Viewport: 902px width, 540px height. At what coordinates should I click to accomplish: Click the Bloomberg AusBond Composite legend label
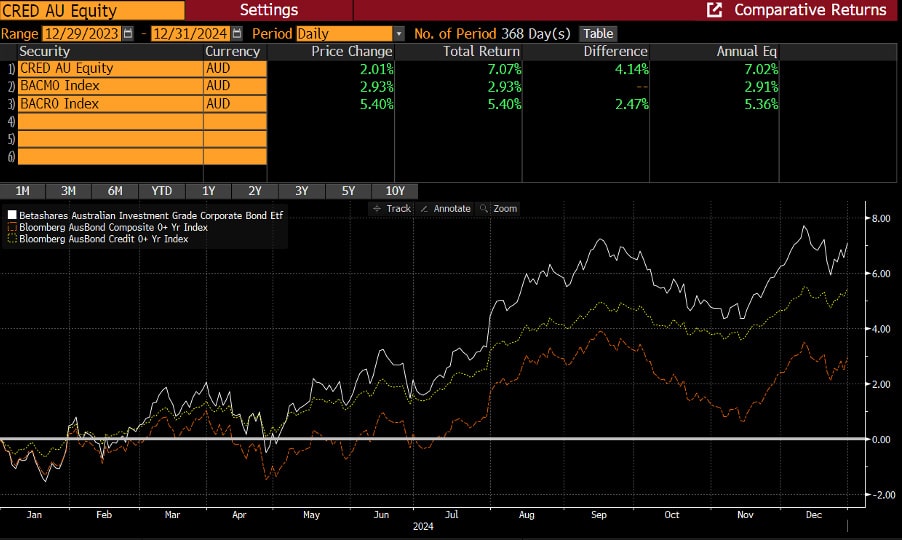(x=113, y=227)
